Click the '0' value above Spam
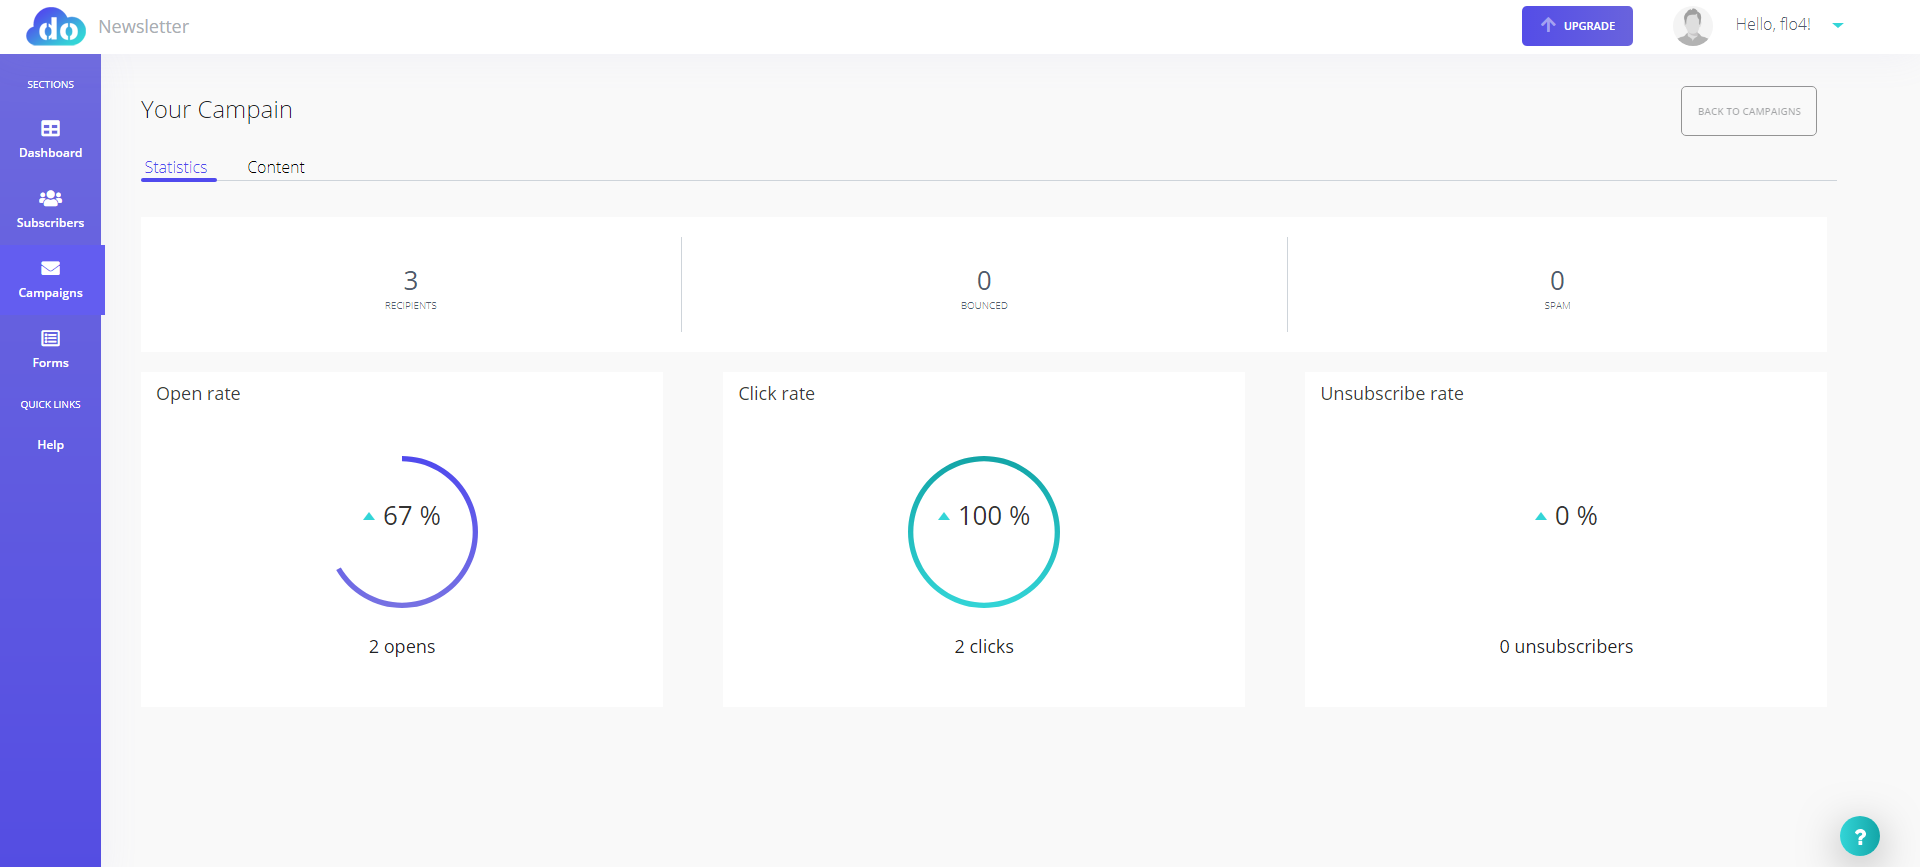 coord(1557,280)
